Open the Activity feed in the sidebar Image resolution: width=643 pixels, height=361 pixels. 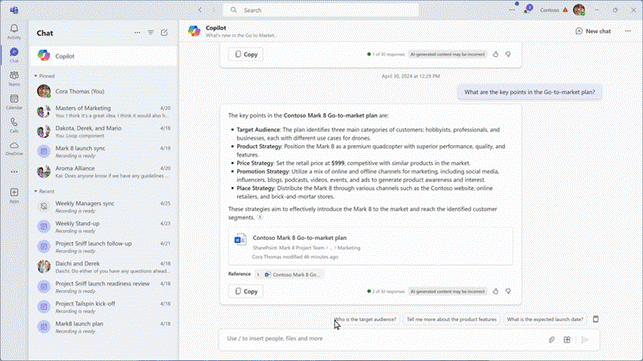coord(14,31)
